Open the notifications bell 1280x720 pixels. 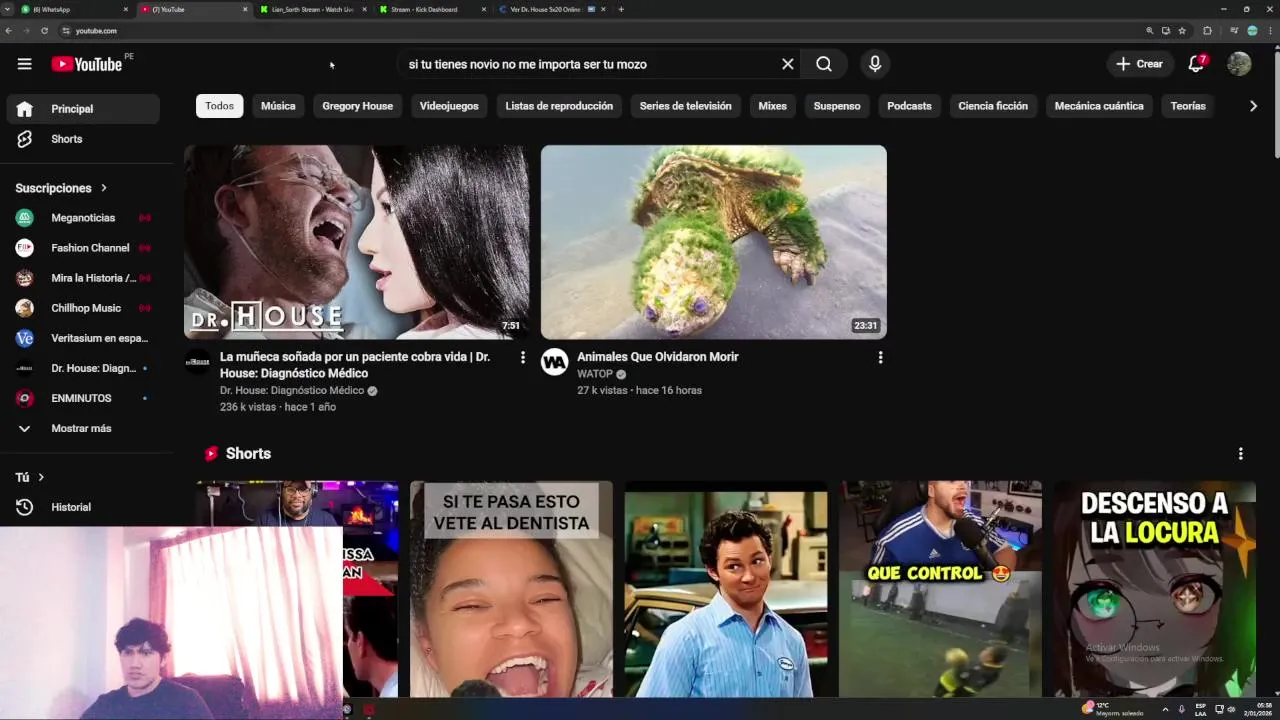click(x=1196, y=64)
